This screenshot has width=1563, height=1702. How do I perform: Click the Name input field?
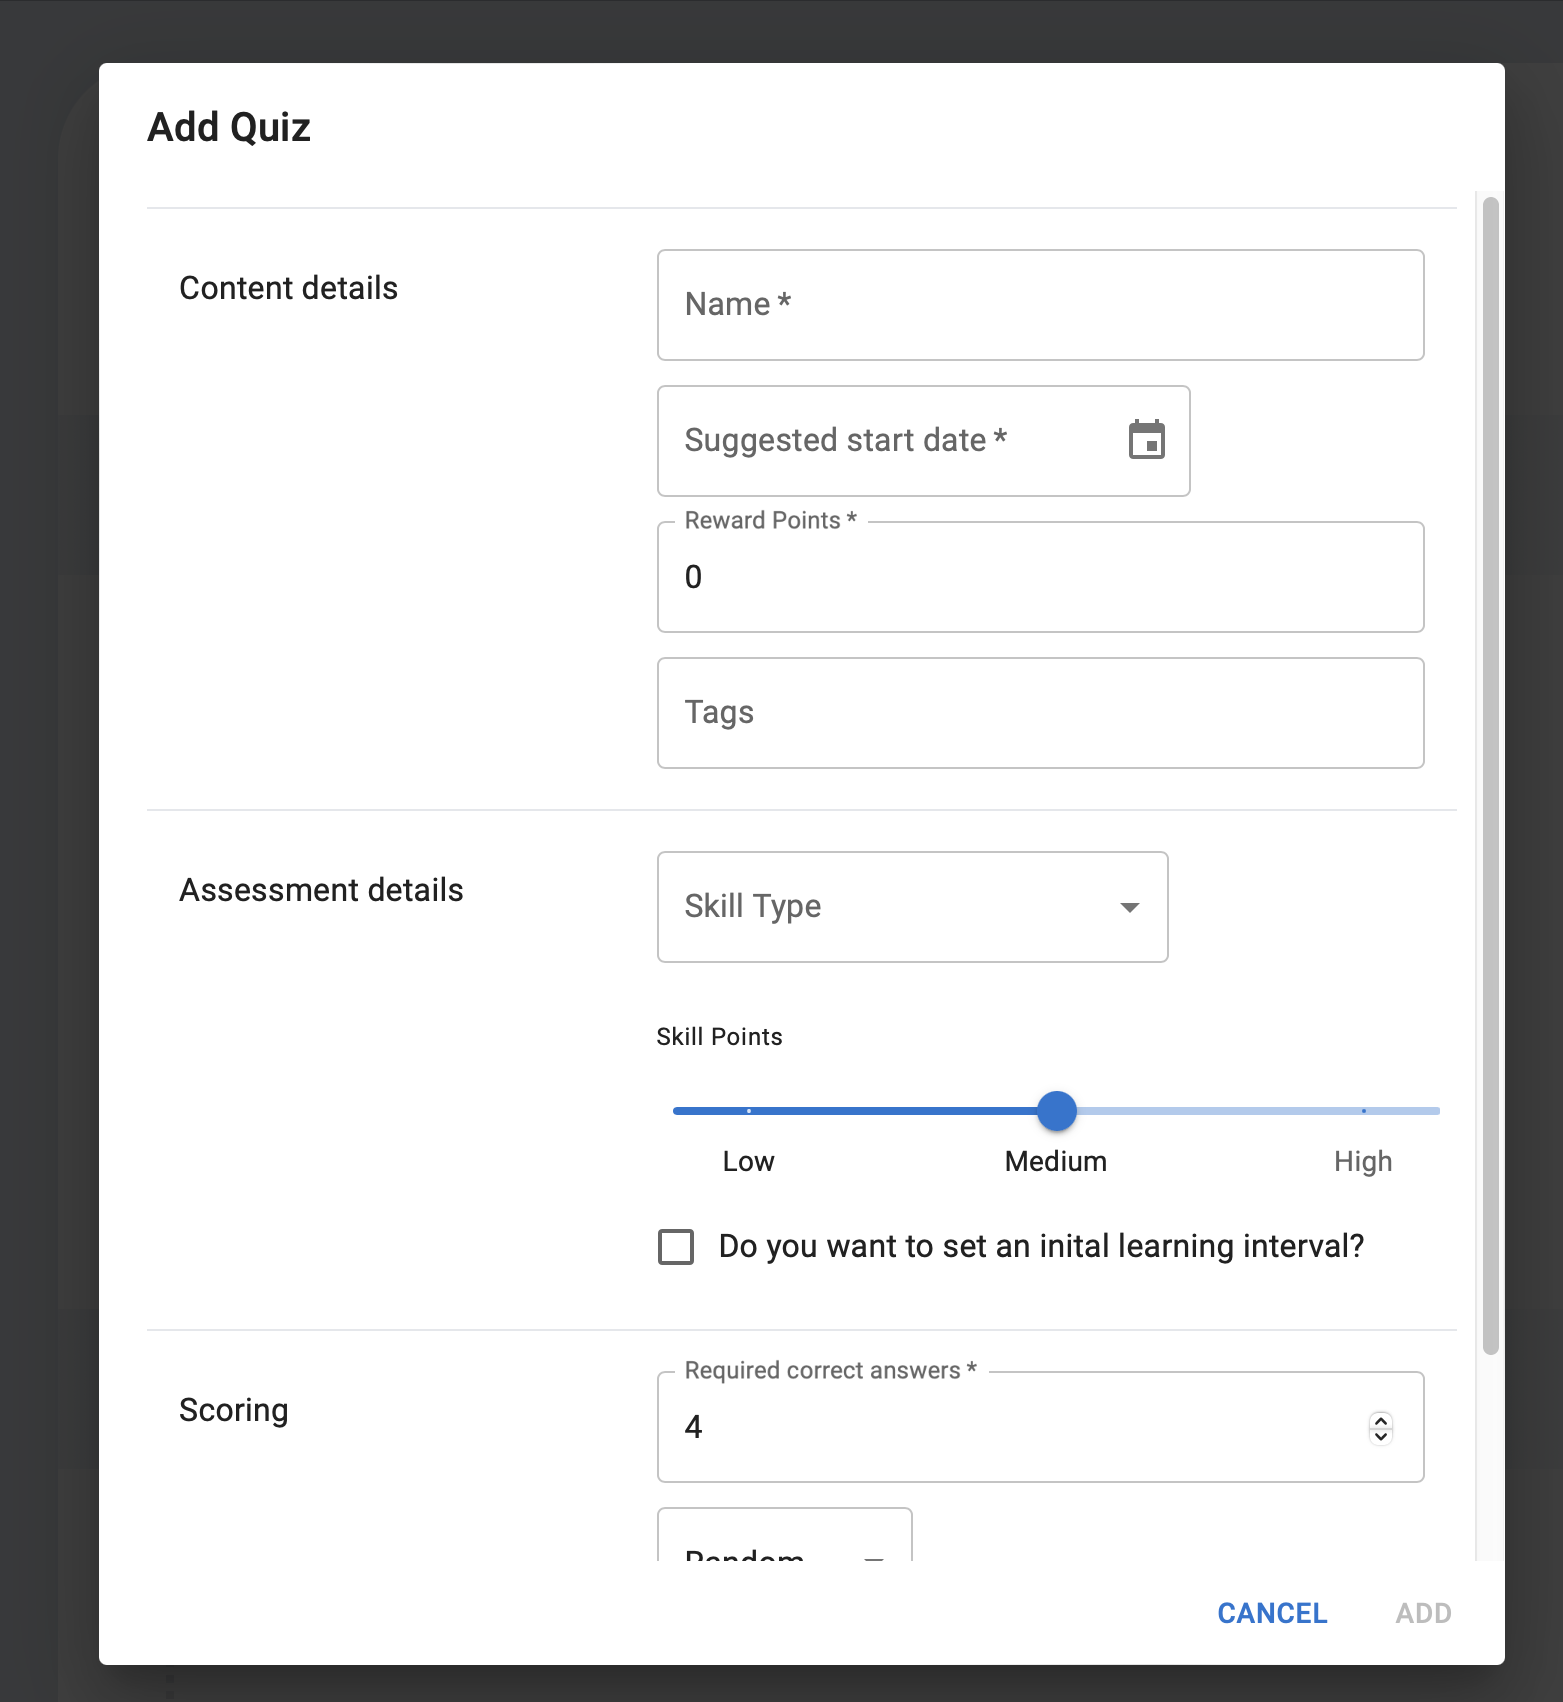coord(1040,305)
